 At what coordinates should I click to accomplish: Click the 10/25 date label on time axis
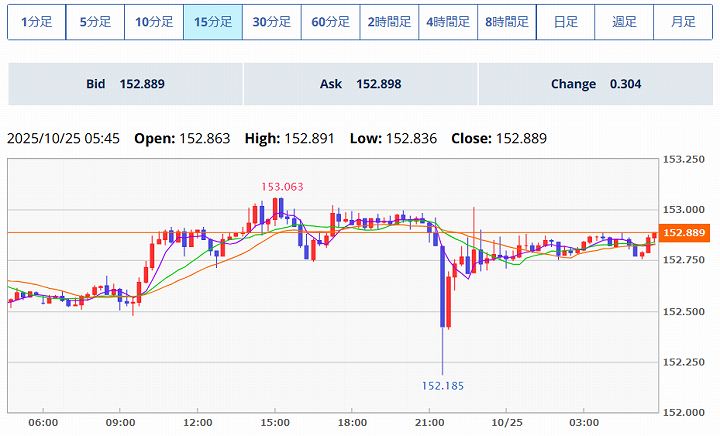[507, 423]
